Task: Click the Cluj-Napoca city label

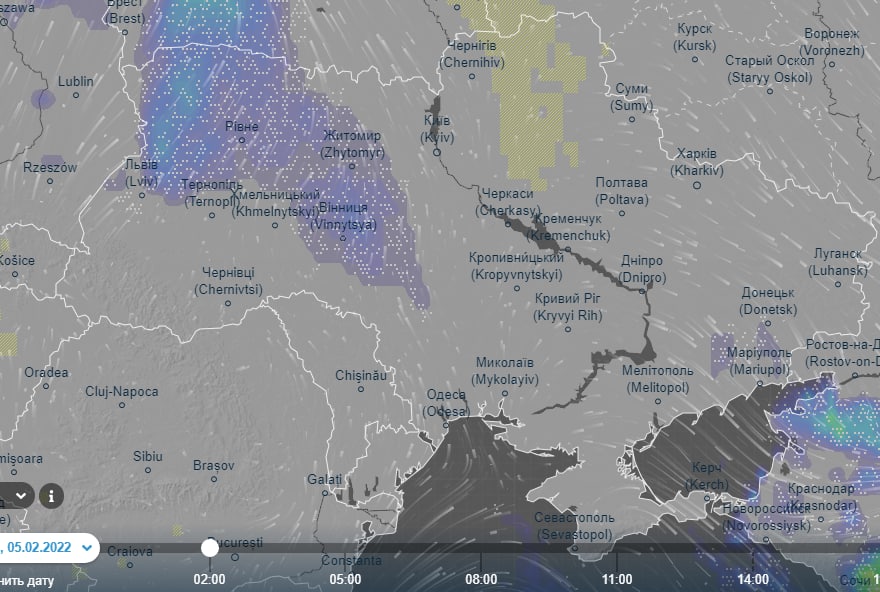Action: pos(121,391)
